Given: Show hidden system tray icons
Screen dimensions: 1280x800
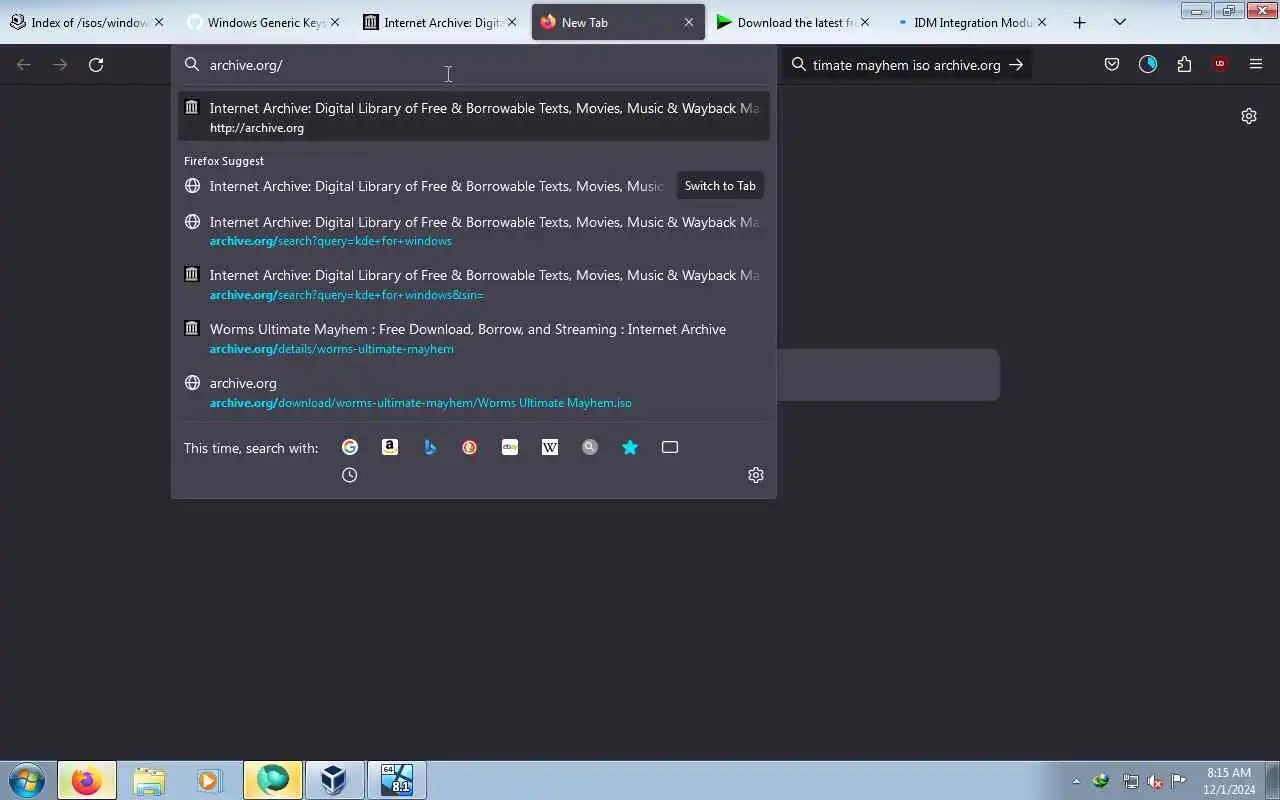Looking at the screenshot, I should (x=1076, y=781).
